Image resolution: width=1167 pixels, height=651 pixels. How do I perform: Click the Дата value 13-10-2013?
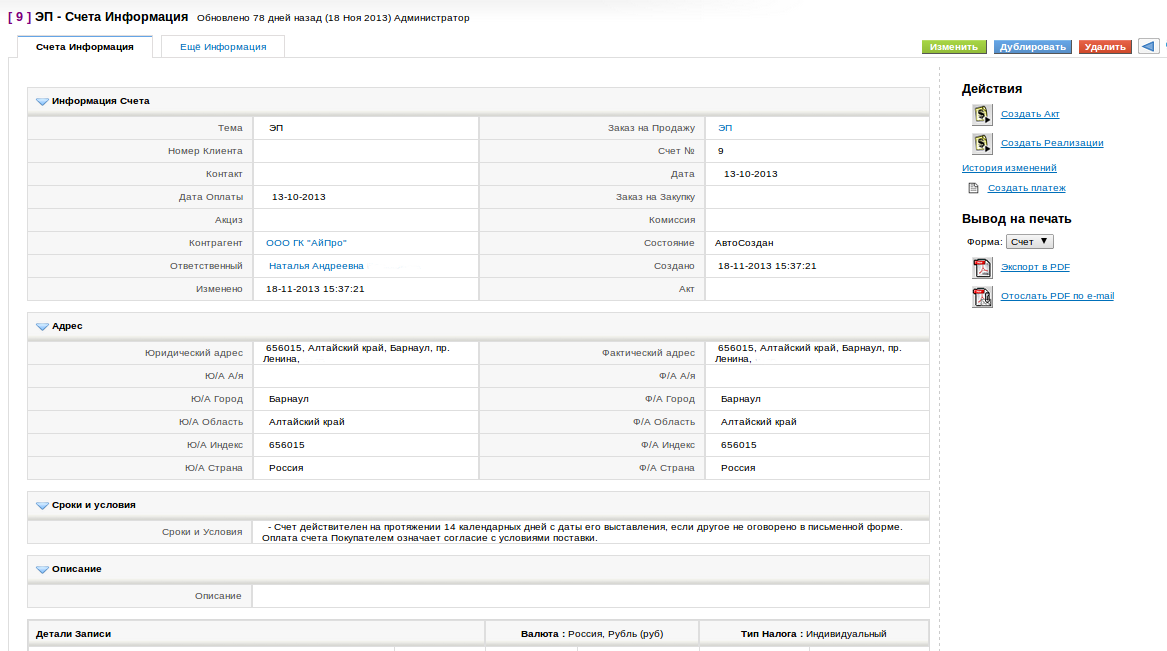point(750,174)
